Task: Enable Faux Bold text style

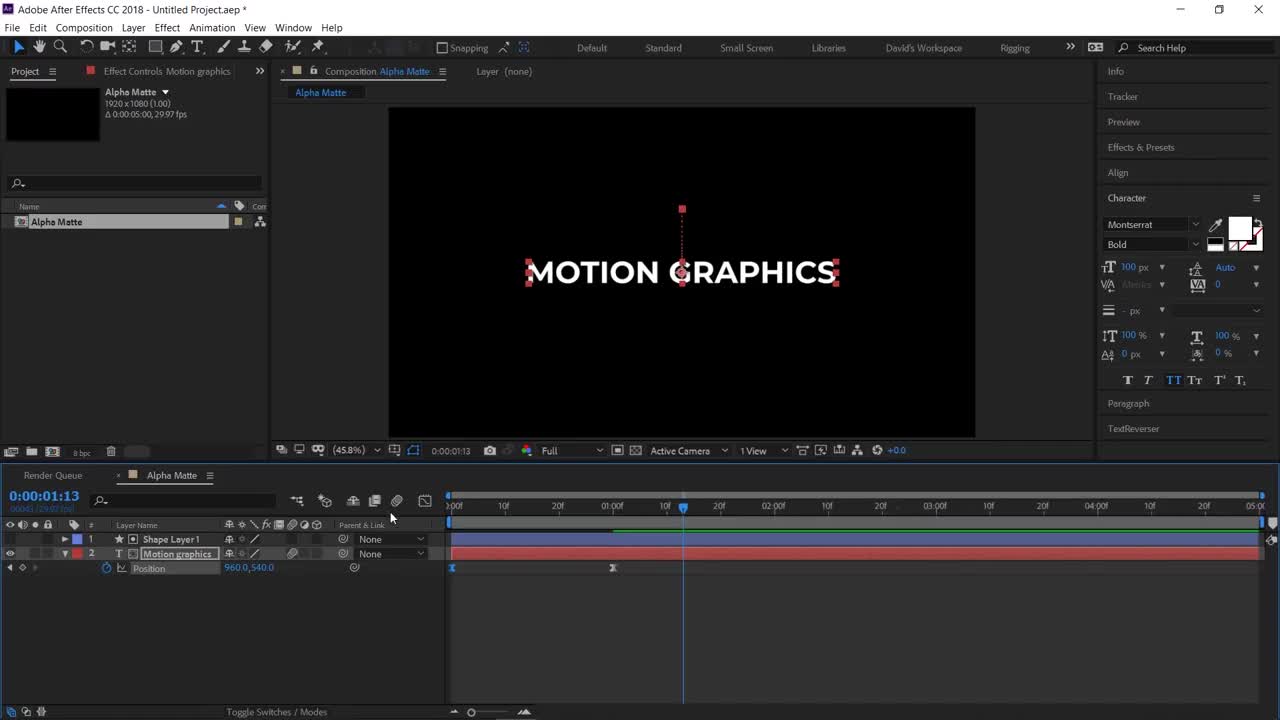Action: pos(1128,380)
